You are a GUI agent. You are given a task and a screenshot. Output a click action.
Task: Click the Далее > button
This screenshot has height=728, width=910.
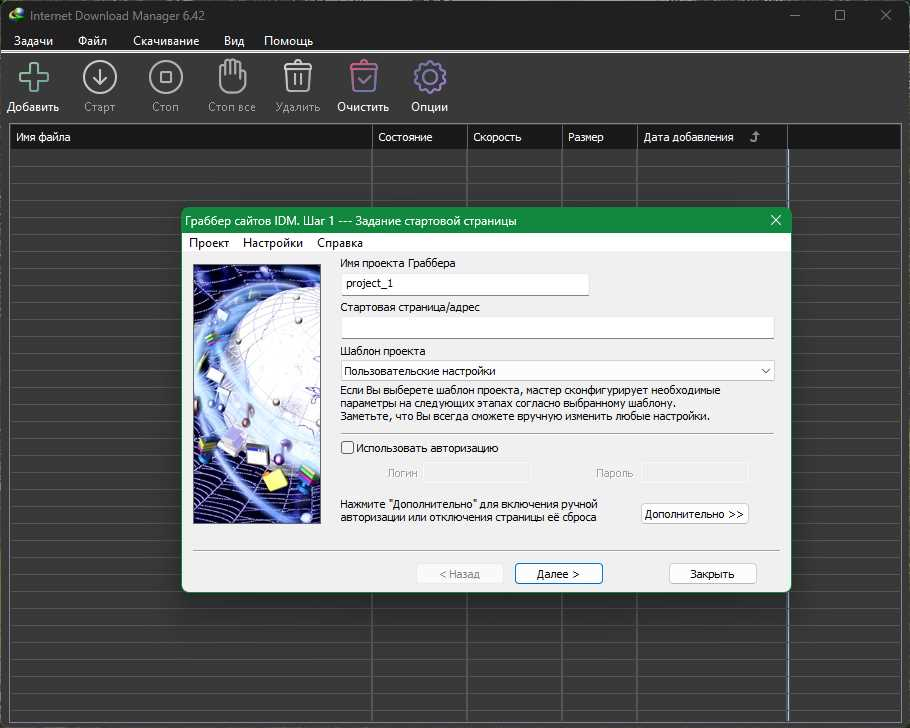pos(558,574)
